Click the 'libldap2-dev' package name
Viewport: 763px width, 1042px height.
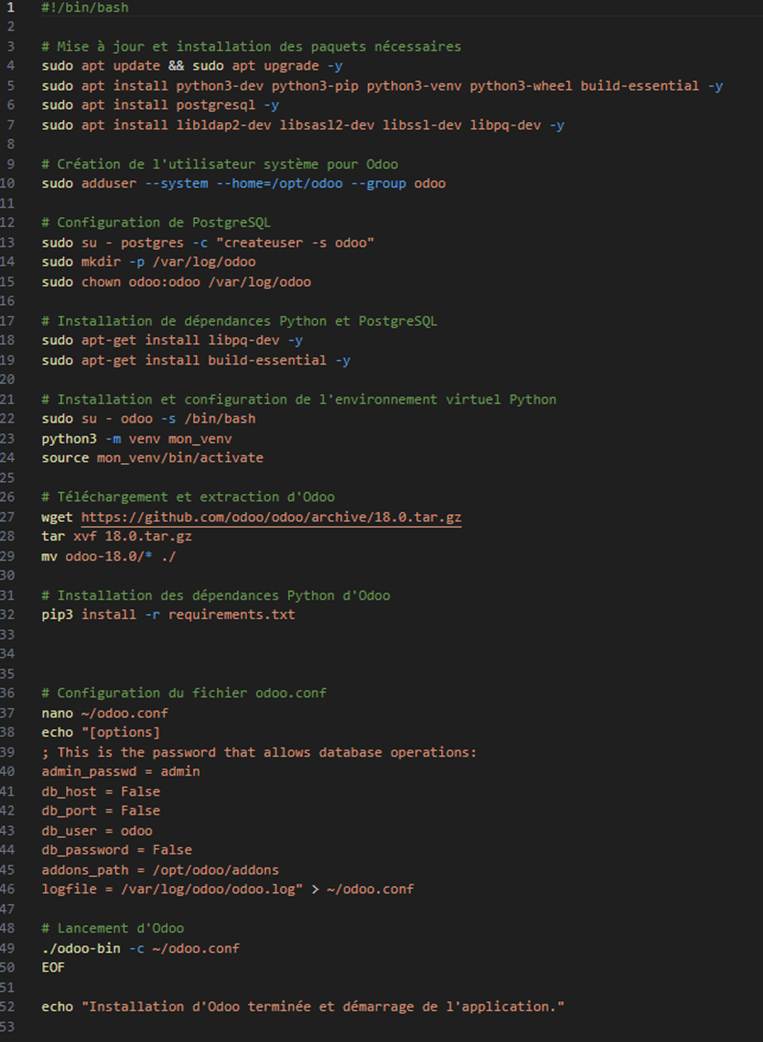tap(224, 125)
